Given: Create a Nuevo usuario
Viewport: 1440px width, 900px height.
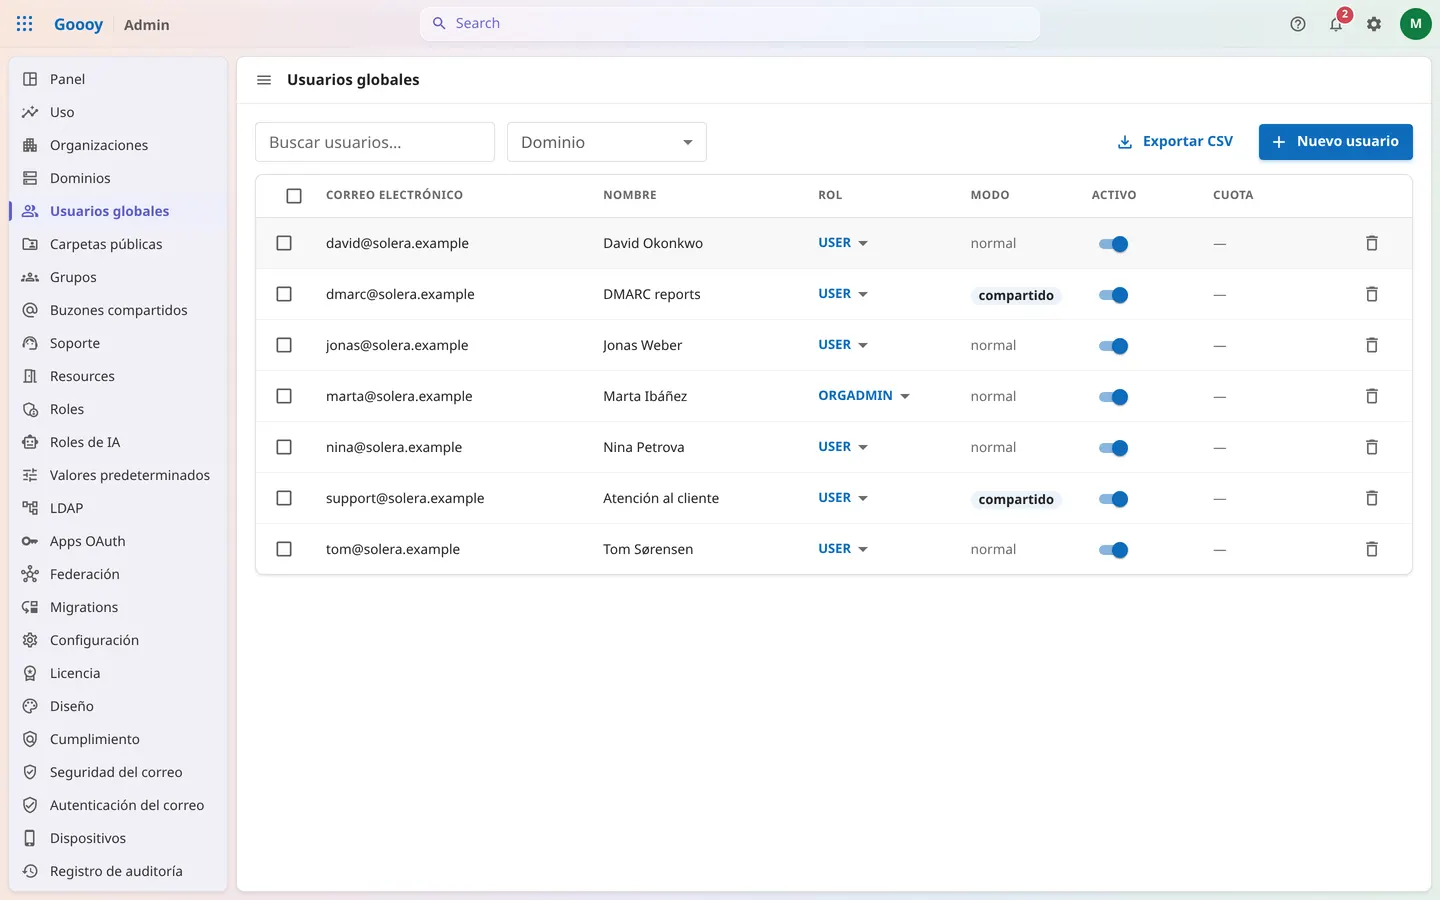Looking at the screenshot, I should [x=1336, y=142].
